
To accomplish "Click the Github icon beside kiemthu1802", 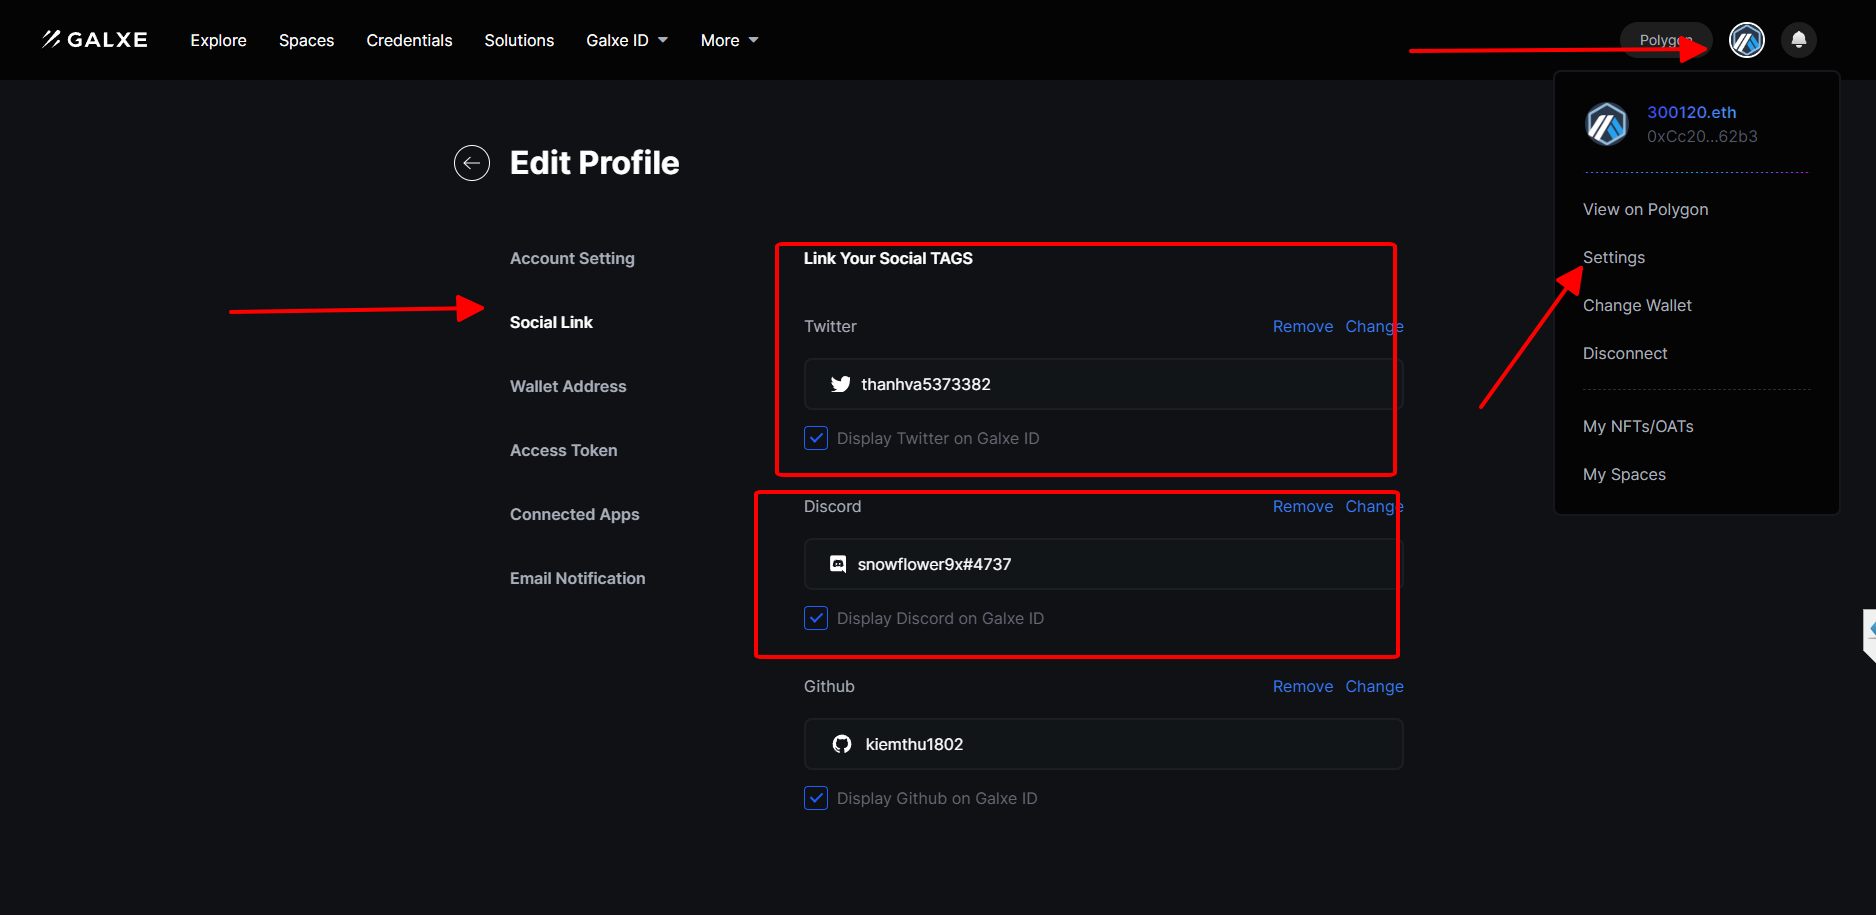I will click(x=842, y=744).
